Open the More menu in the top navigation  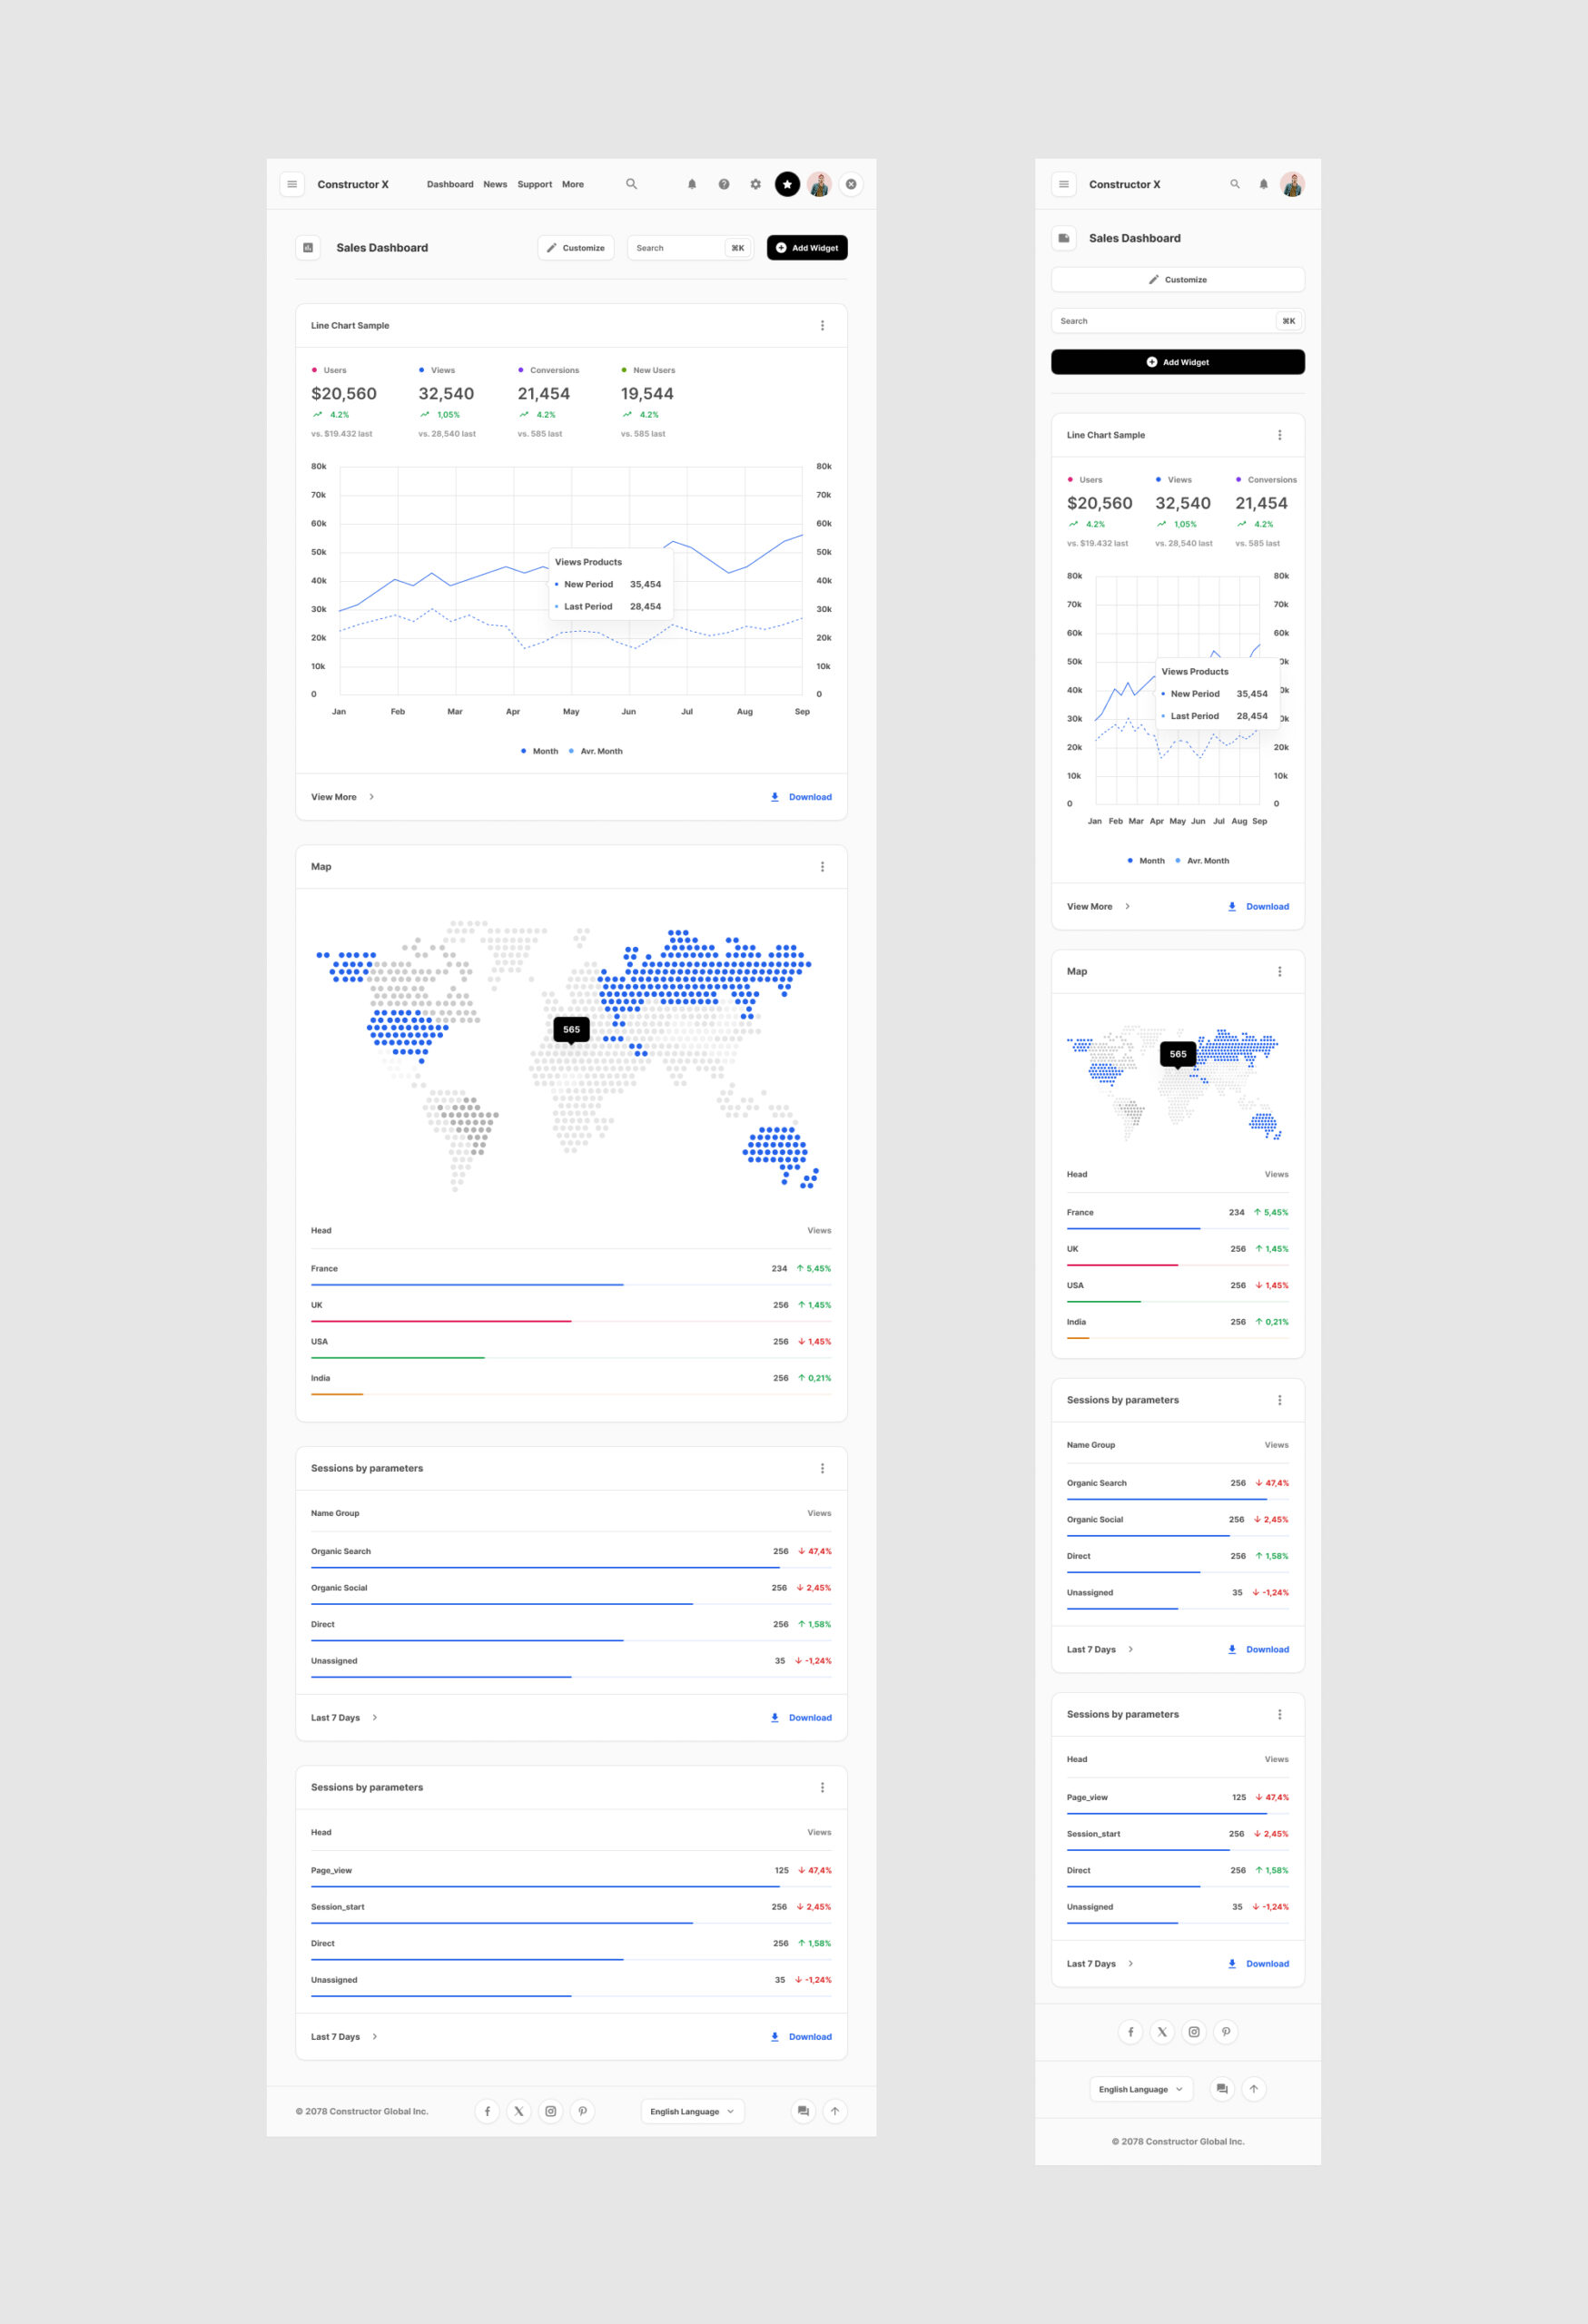point(573,184)
